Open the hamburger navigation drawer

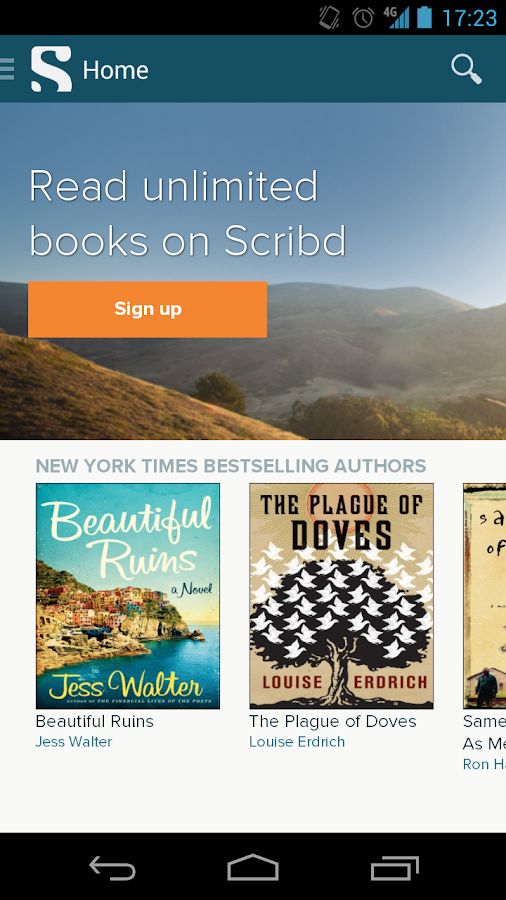(x=7, y=69)
